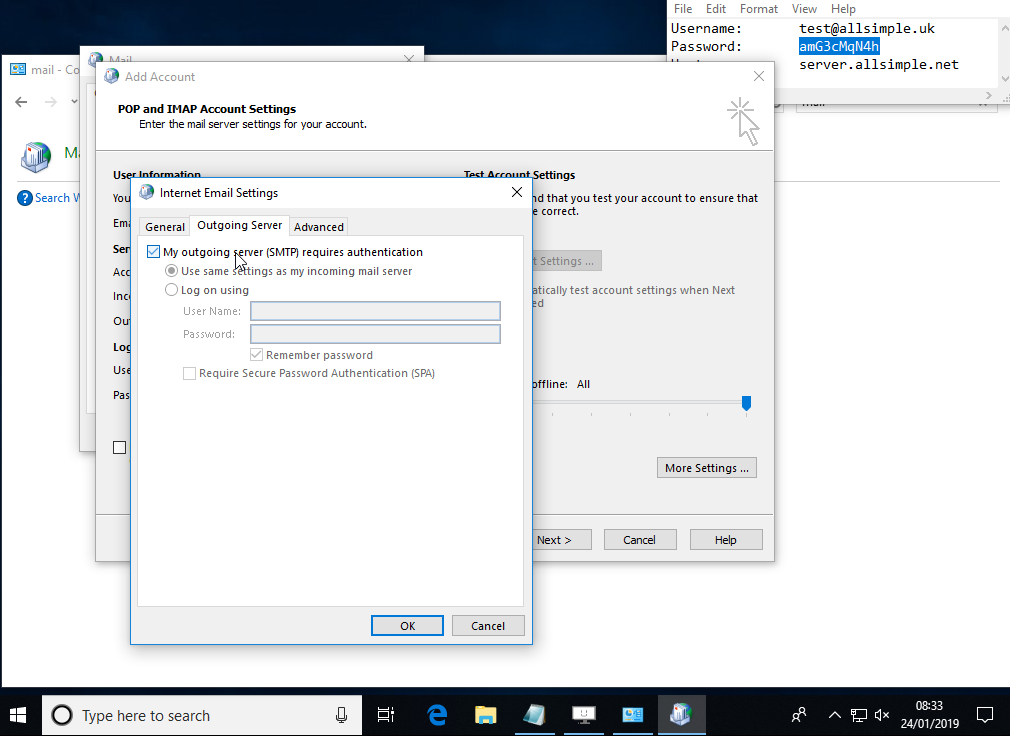The width and height of the screenshot is (1010, 736).
Task: Open Microsoft Edge from the taskbar
Action: click(x=437, y=715)
